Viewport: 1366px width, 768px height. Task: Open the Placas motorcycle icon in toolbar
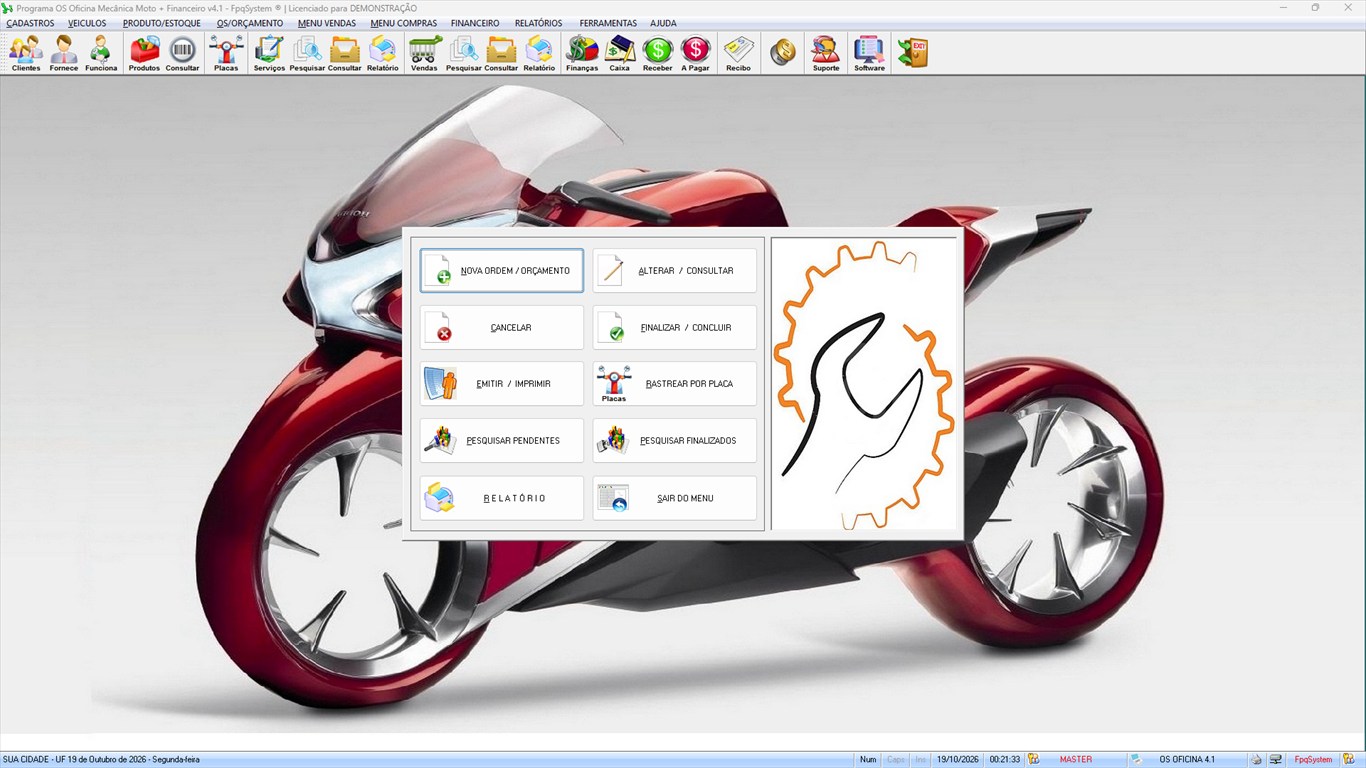(226, 53)
